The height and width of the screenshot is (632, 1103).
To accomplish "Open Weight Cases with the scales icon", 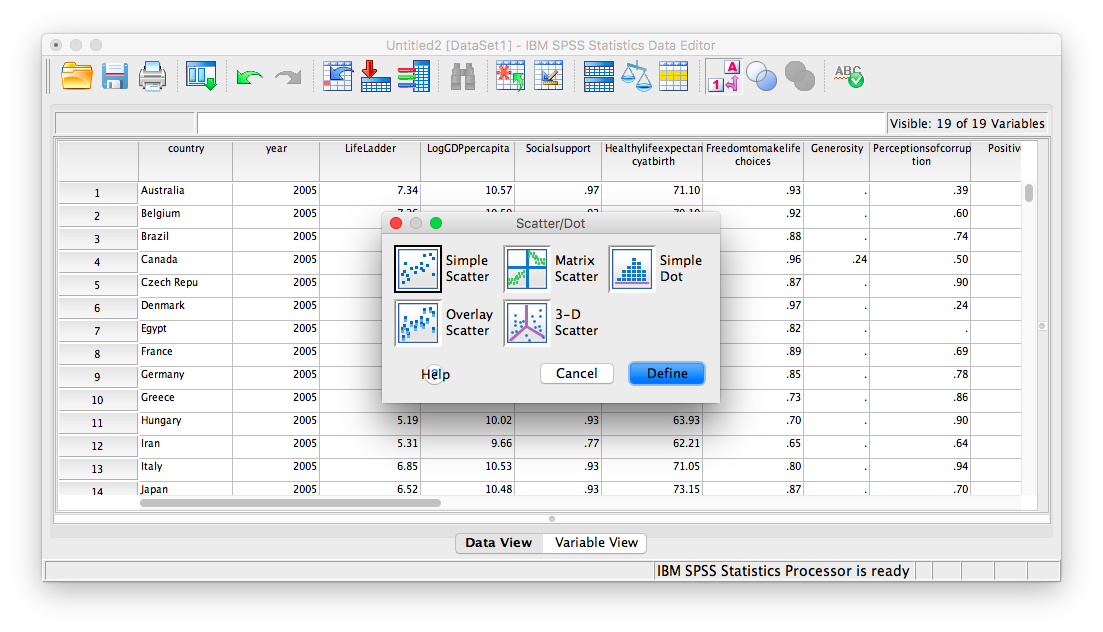I will (636, 76).
